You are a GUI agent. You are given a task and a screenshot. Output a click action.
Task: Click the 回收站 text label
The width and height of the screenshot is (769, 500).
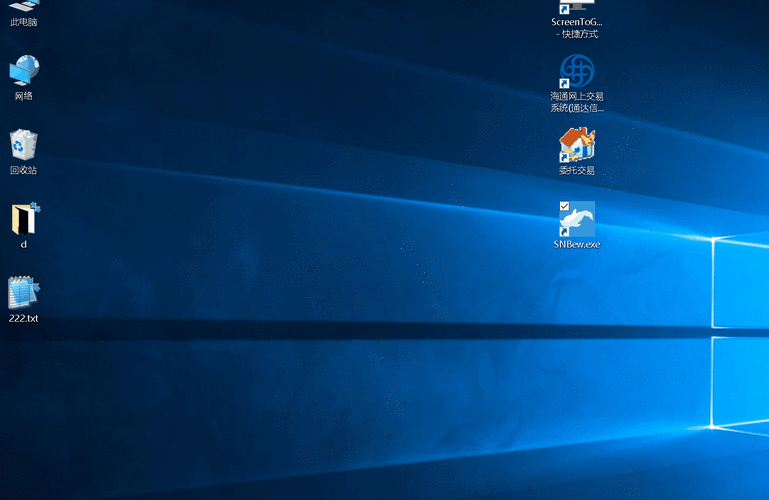coord(24,171)
